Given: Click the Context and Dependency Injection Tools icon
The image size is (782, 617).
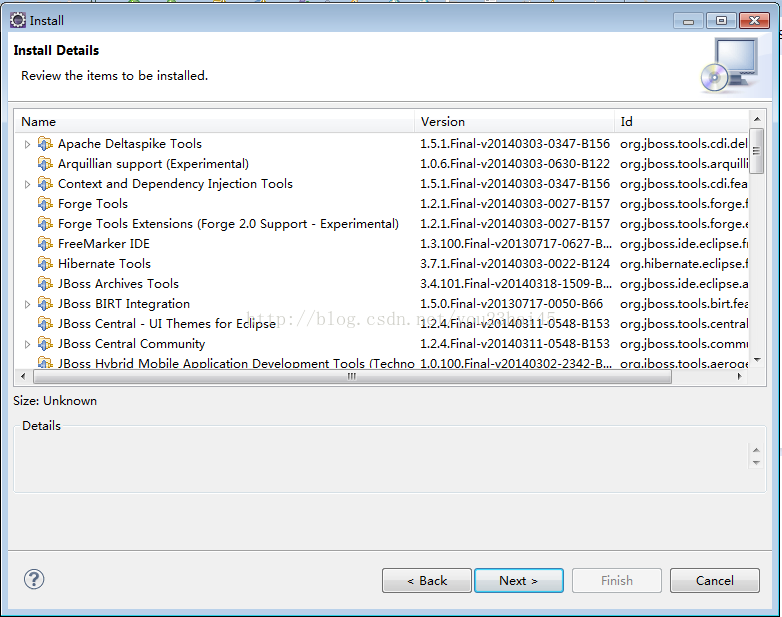Looking at the screenshot, I should pos(45,184).
